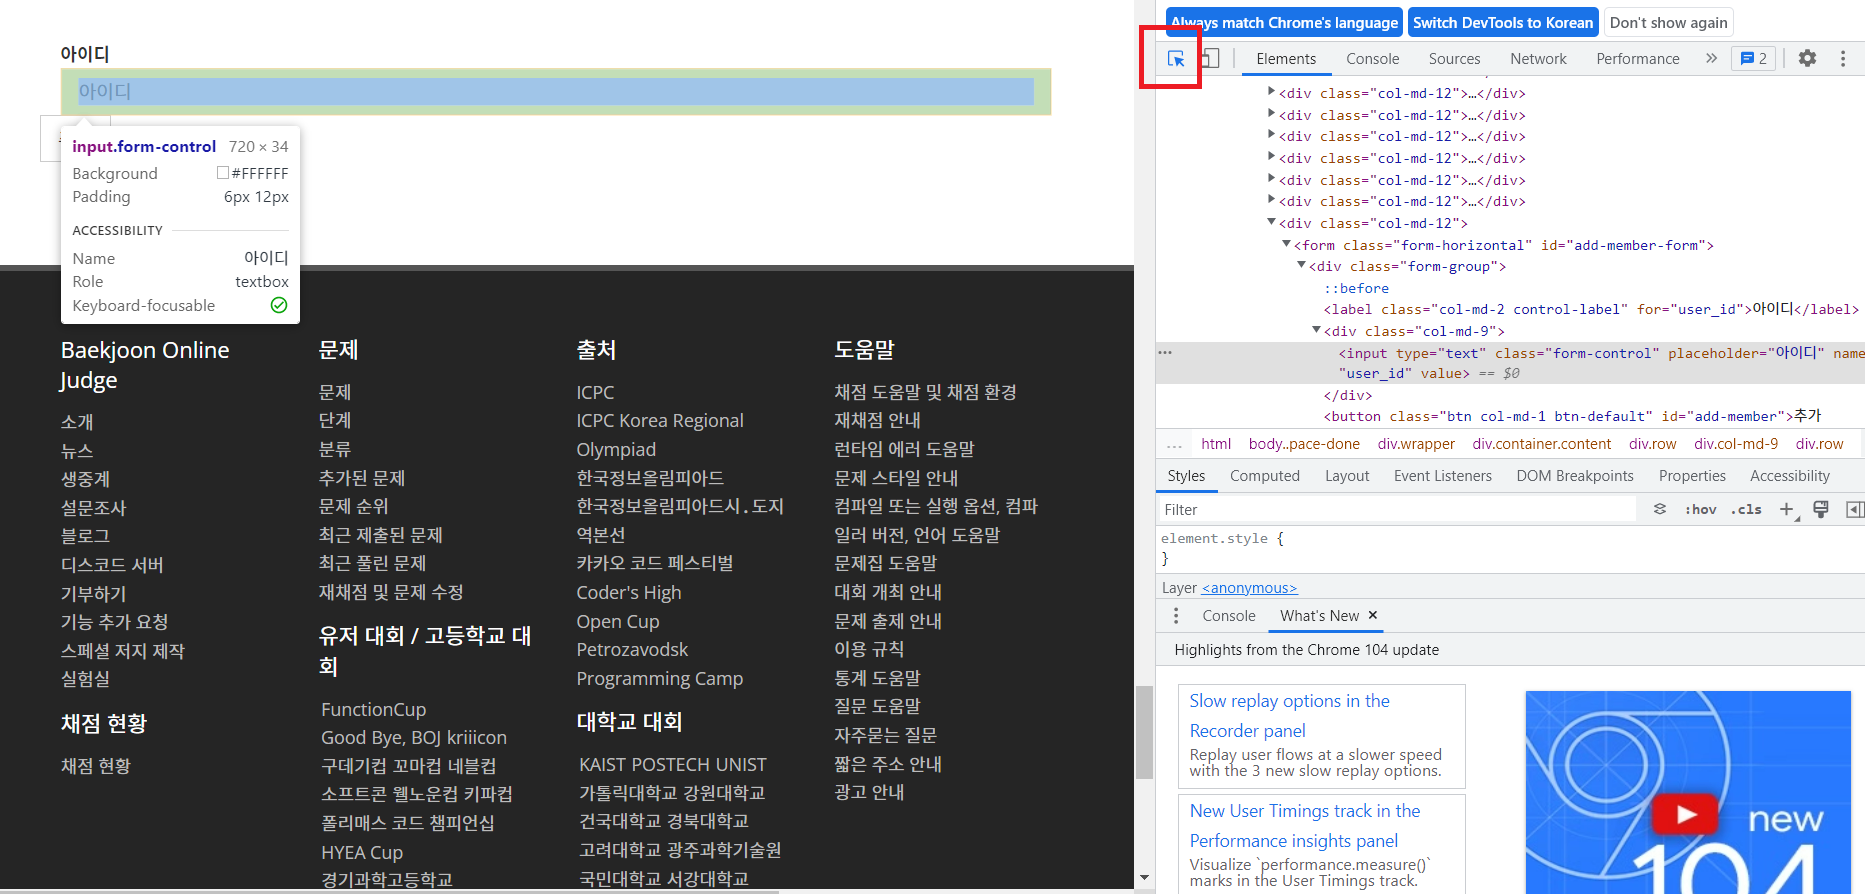Click Always match Chrome's language button
Image resolution: width=1865 pixels, height=894 pixels.
[1284, 22]
